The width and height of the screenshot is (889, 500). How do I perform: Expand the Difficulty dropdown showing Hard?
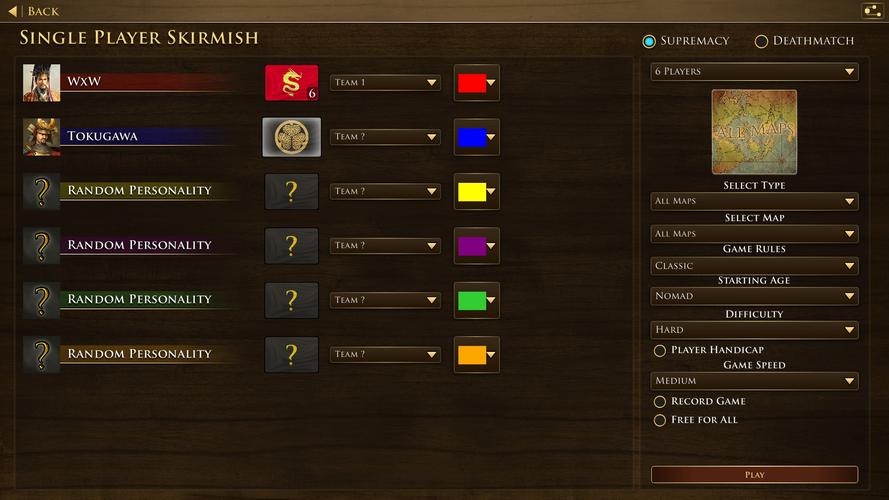tap(754, 330)
